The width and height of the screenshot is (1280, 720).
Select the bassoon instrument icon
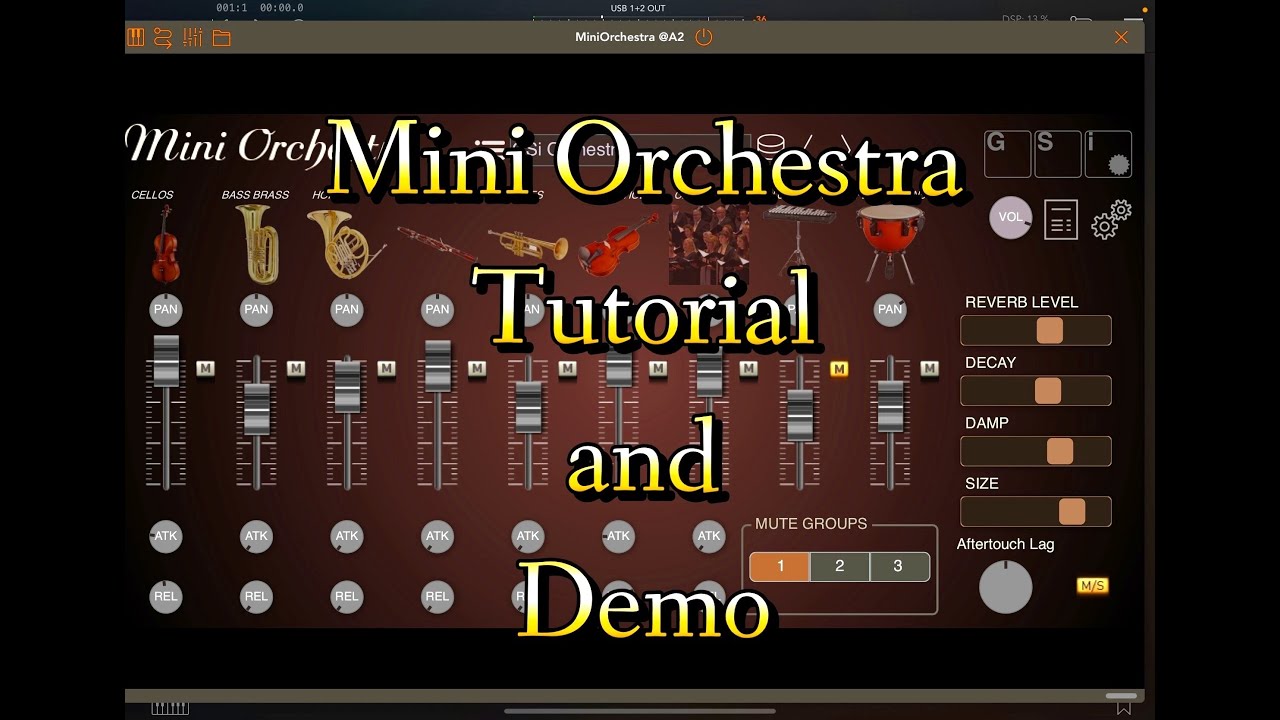point(437,244)
